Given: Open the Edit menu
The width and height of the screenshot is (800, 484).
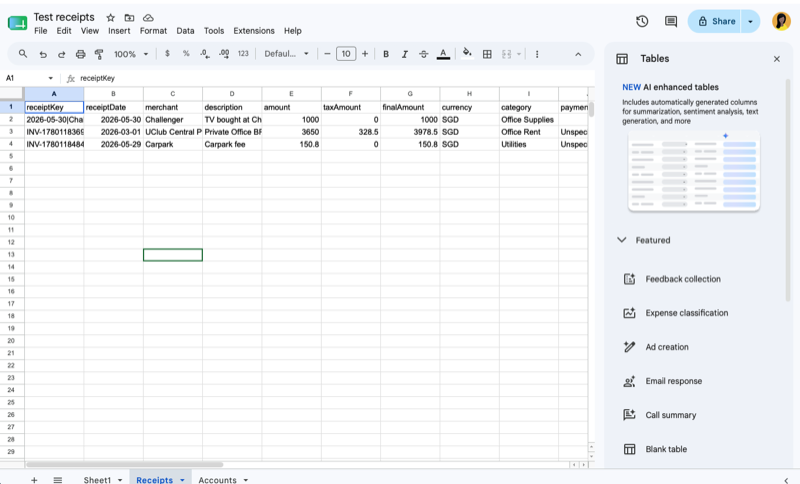Looking at the screenshot, I should pos(64,31).
